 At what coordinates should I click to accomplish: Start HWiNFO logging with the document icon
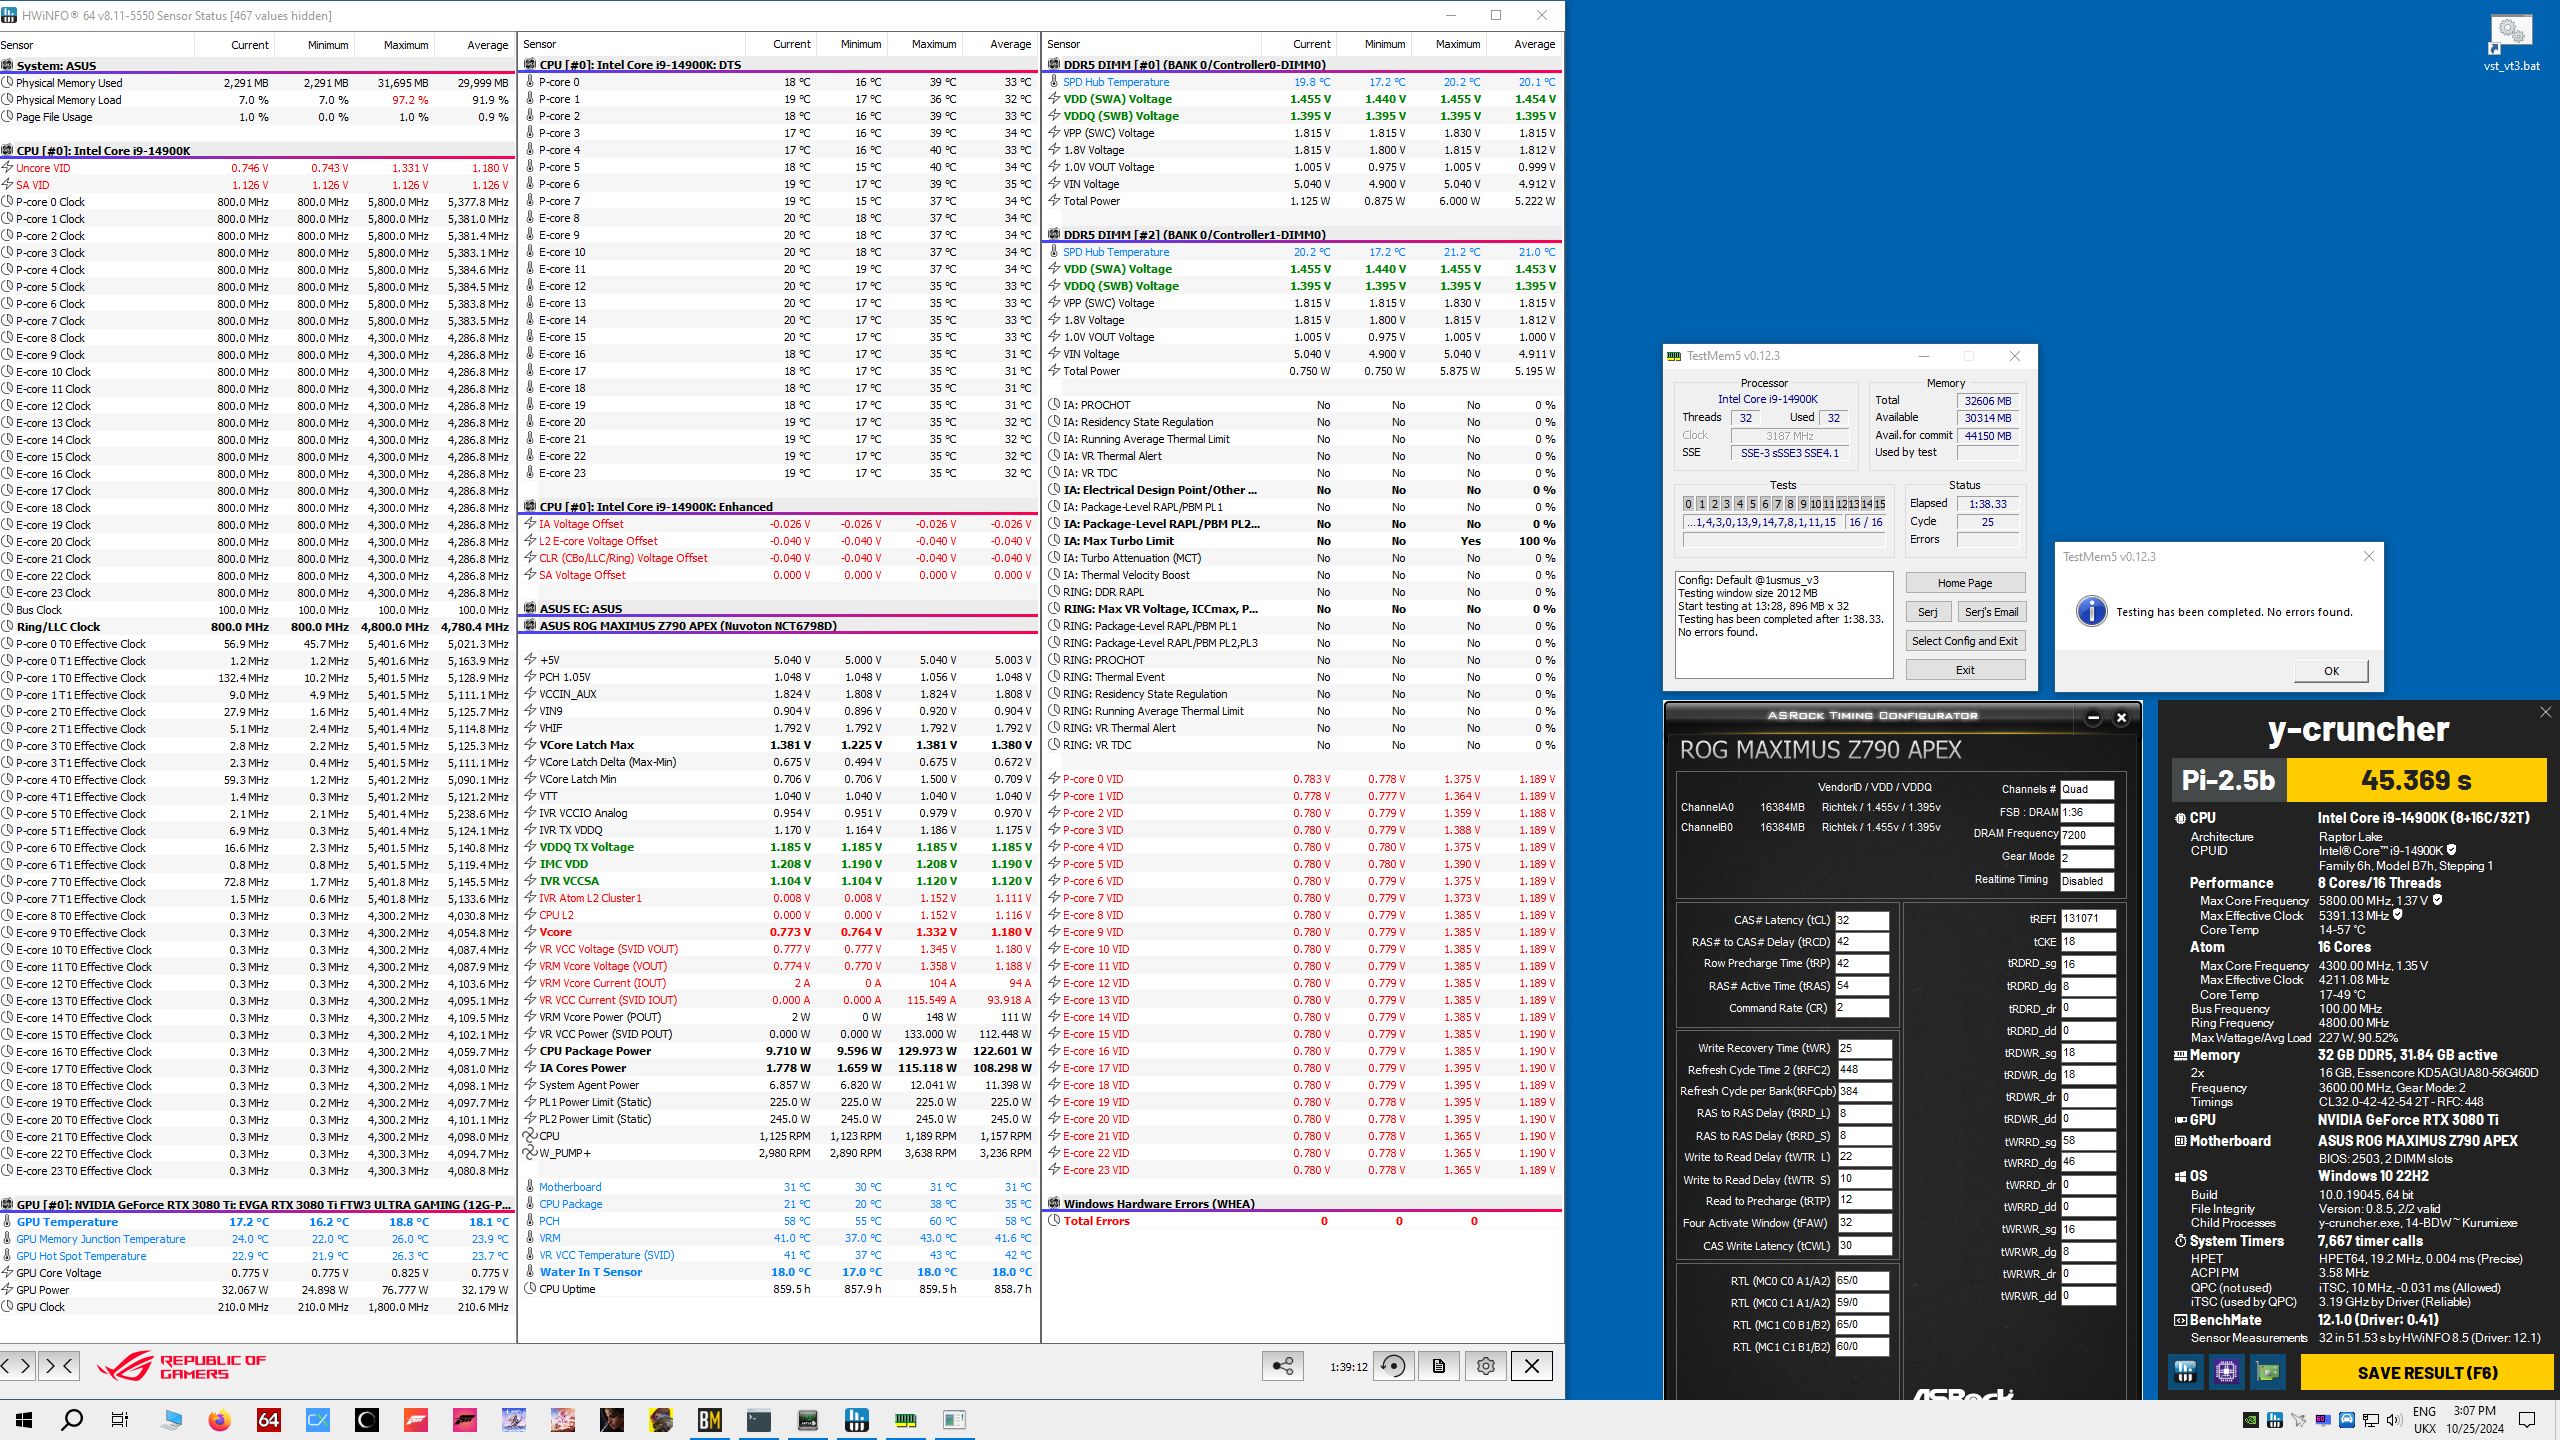pyautogui.click(x=1439, y=1366)
